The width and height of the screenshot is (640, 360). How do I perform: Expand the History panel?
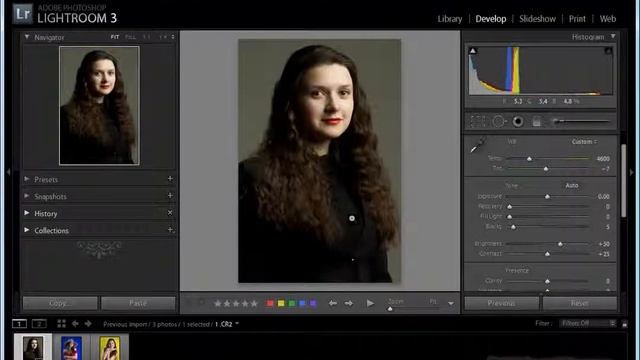[x=27, y=213]
